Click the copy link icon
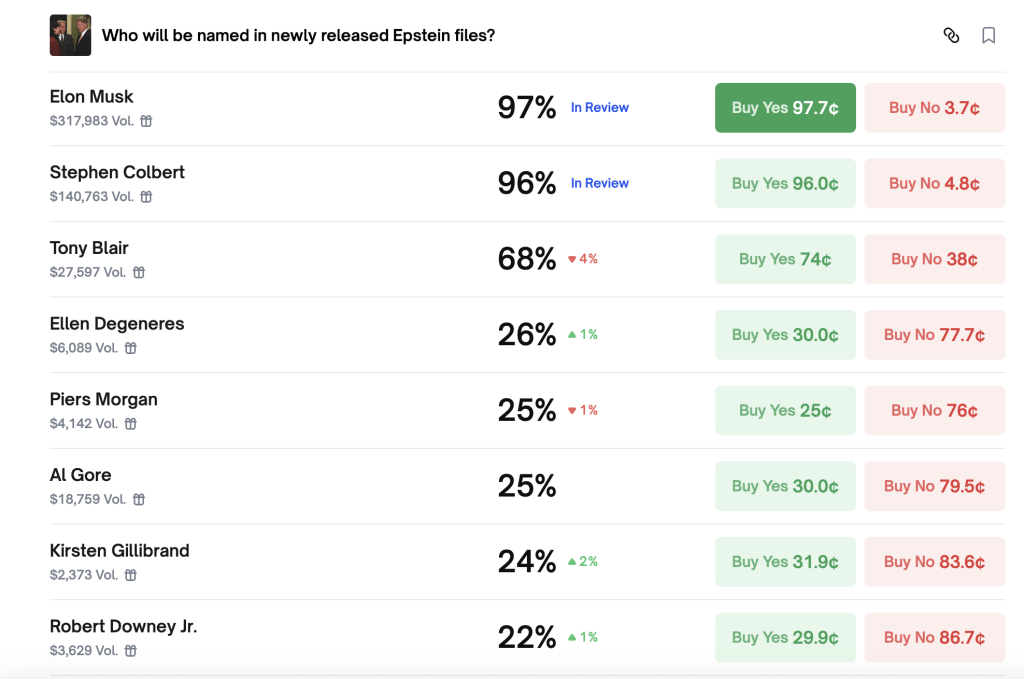 pyautogui.click(x=951, y=36)
